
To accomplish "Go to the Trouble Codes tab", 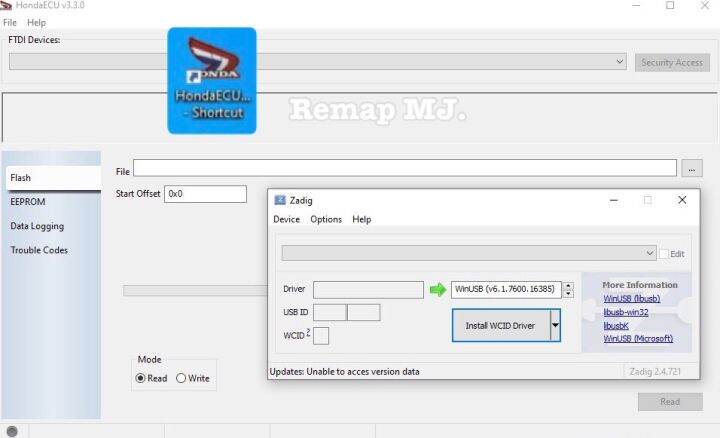I will pyautogui.click(x=39, y=250).
